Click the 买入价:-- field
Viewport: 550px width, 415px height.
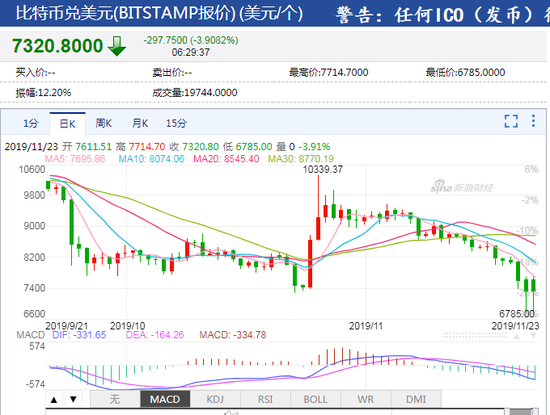35,73
